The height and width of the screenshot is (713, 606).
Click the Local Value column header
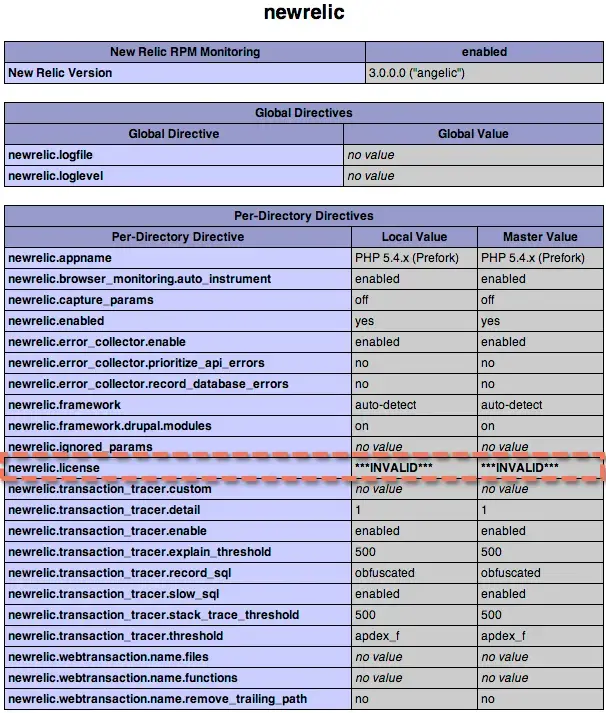click(412, 237)
